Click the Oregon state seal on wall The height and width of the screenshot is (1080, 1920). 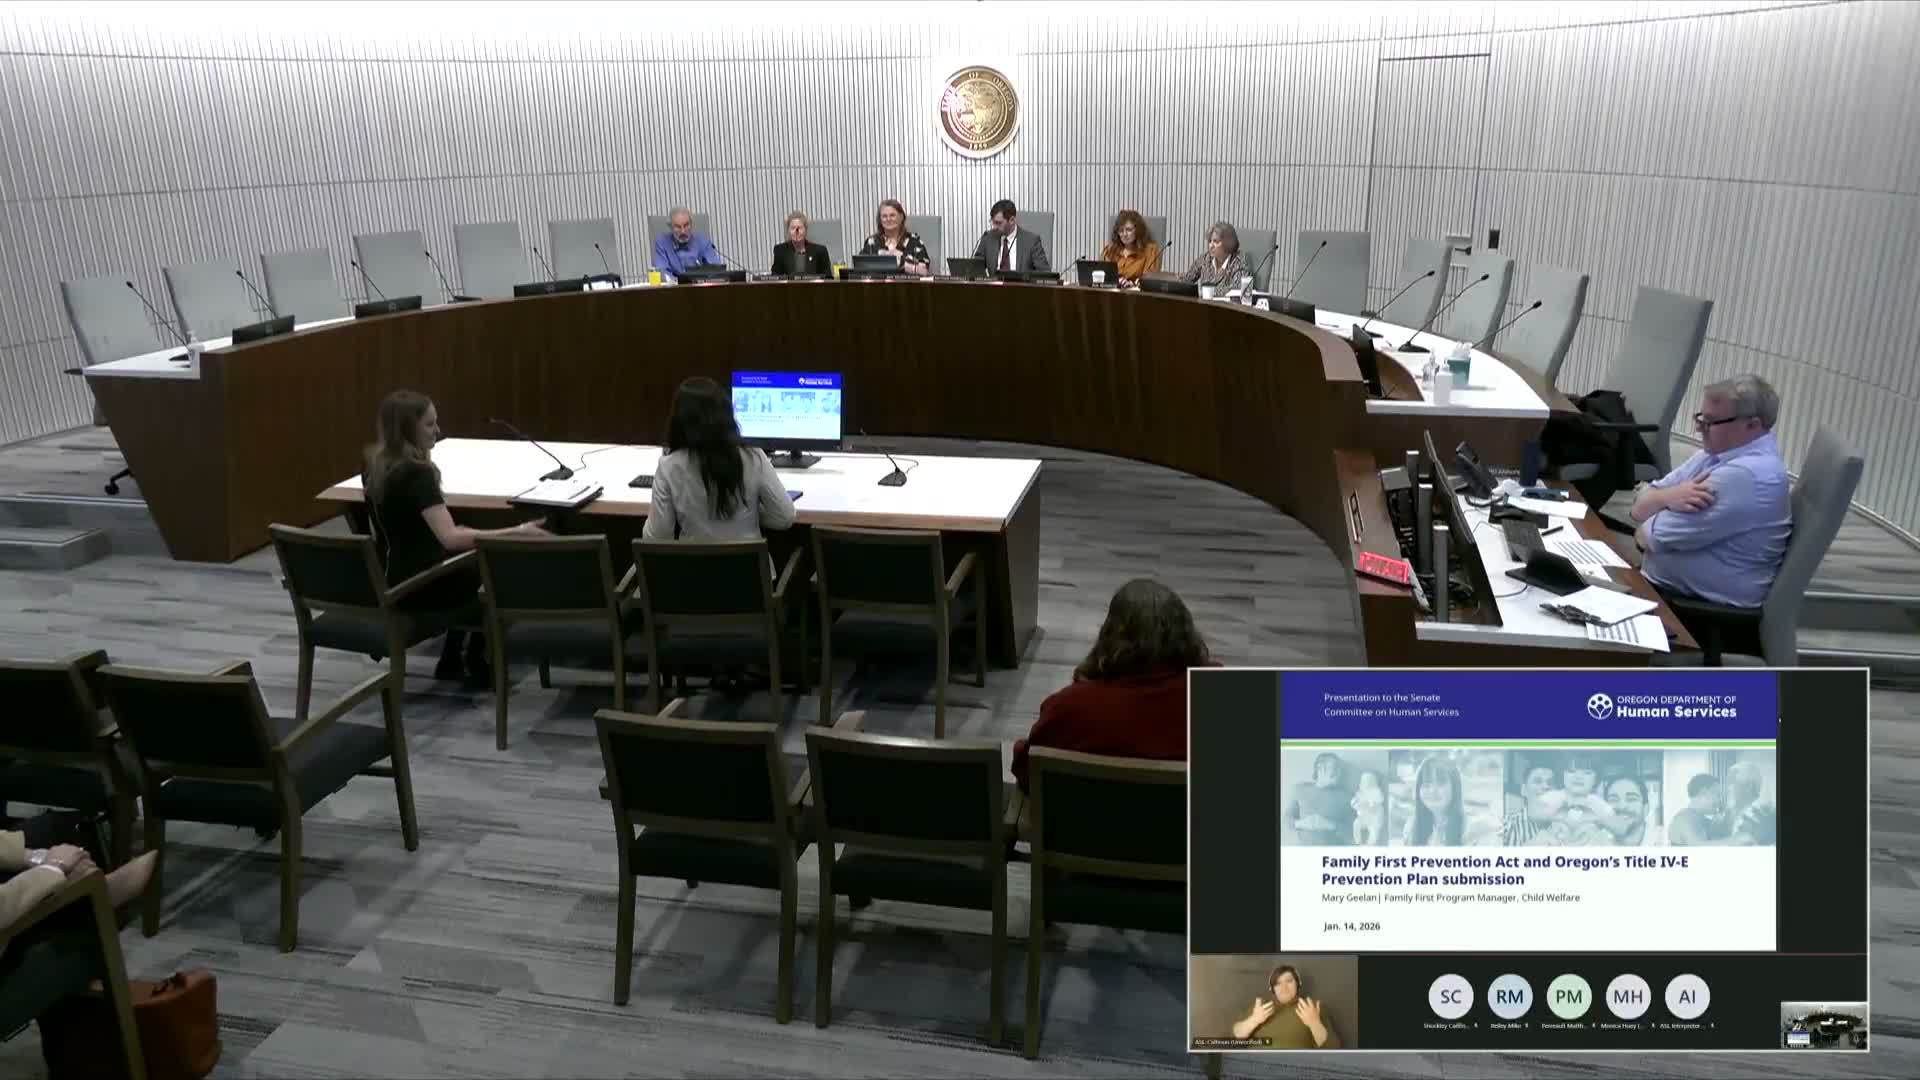pos(978,112)
